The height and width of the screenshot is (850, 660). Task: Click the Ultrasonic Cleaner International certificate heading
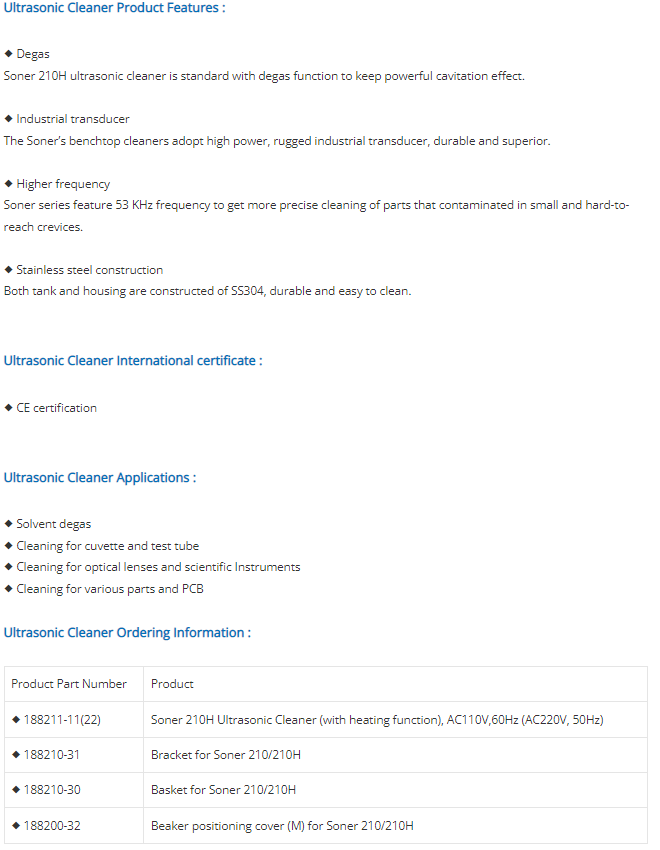coord(133,360)
